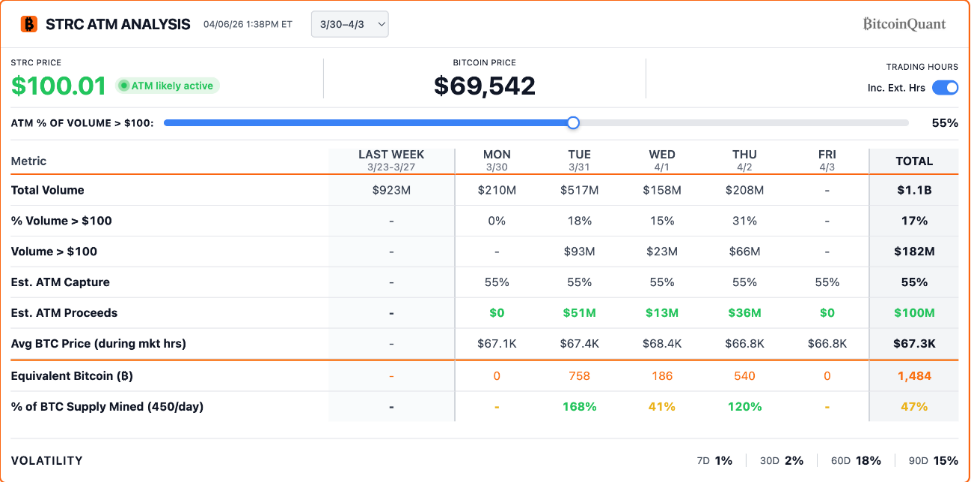The height and width of the screenshot is (482, 971).
Task: Select the THU 4/2 column header
Action: (744, 160)
